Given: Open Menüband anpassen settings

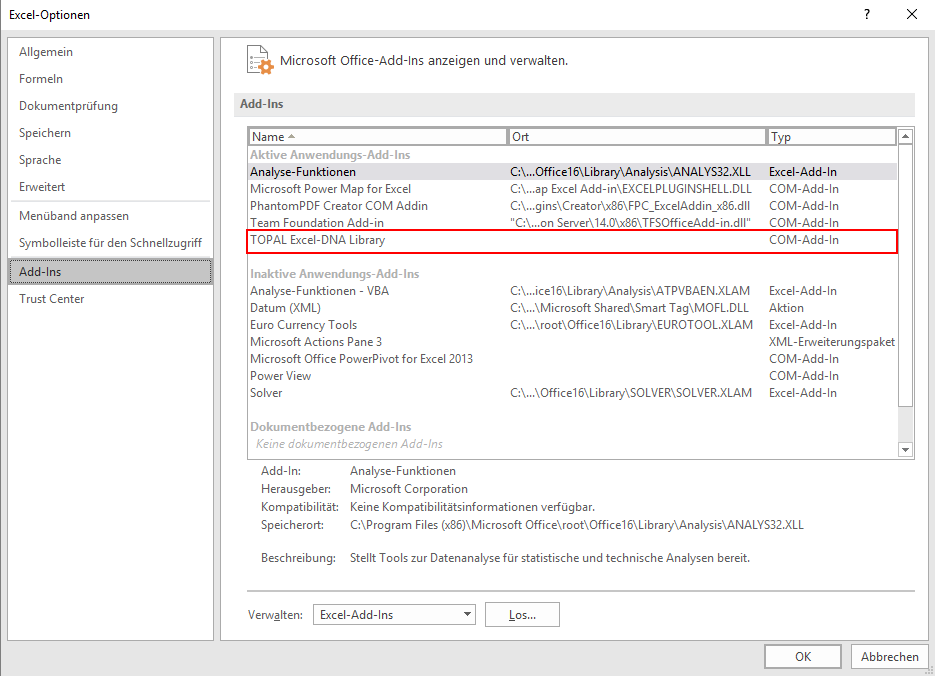Looking at the screenshot, I should tap(74, 216).
